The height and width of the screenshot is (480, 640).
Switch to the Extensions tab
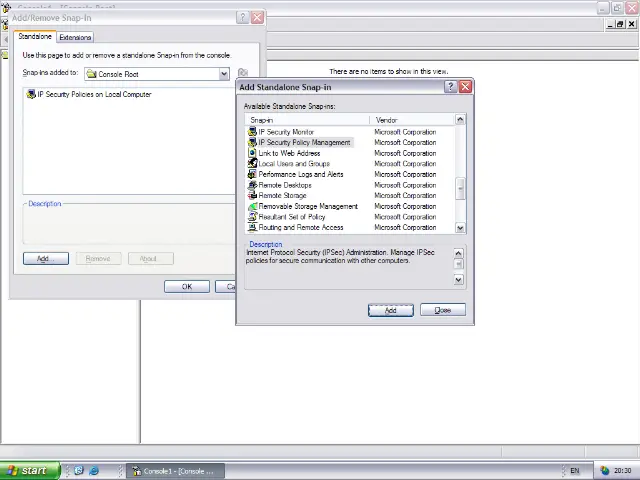75,38
